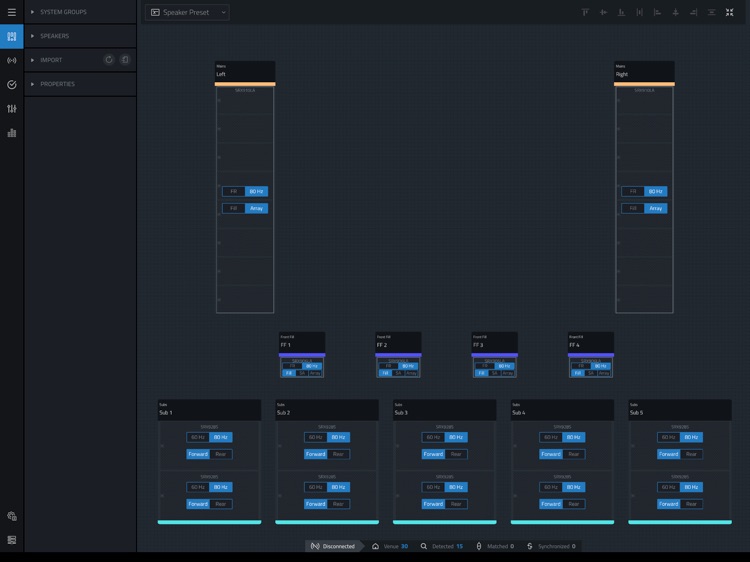
Task: Click the purple color bar under FF 2
Action: coord(398,355)
